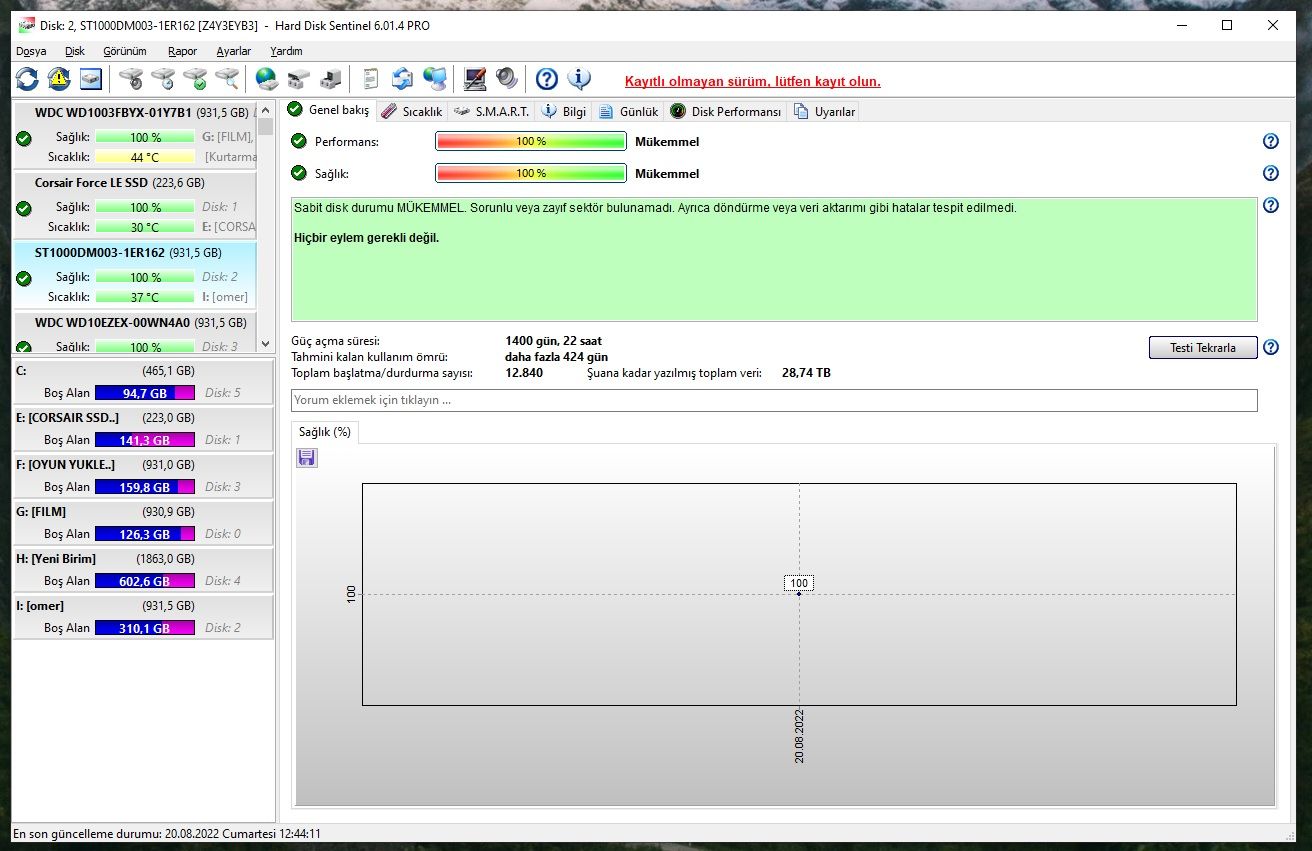The width and height of the screenshot is (1312, 851).
Task: Click the blue framed disk panel toolbar icon
Action: [91, 79]
